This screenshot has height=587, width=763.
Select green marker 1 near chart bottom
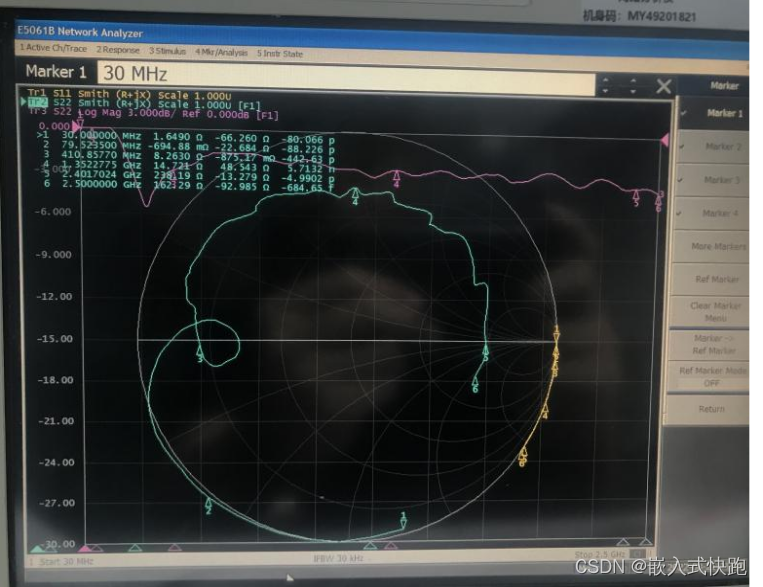click(x=403, y=520)
